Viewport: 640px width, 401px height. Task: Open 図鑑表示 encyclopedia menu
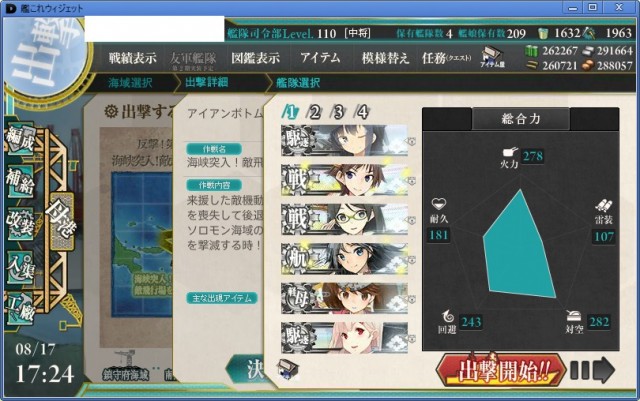(256, 58)
